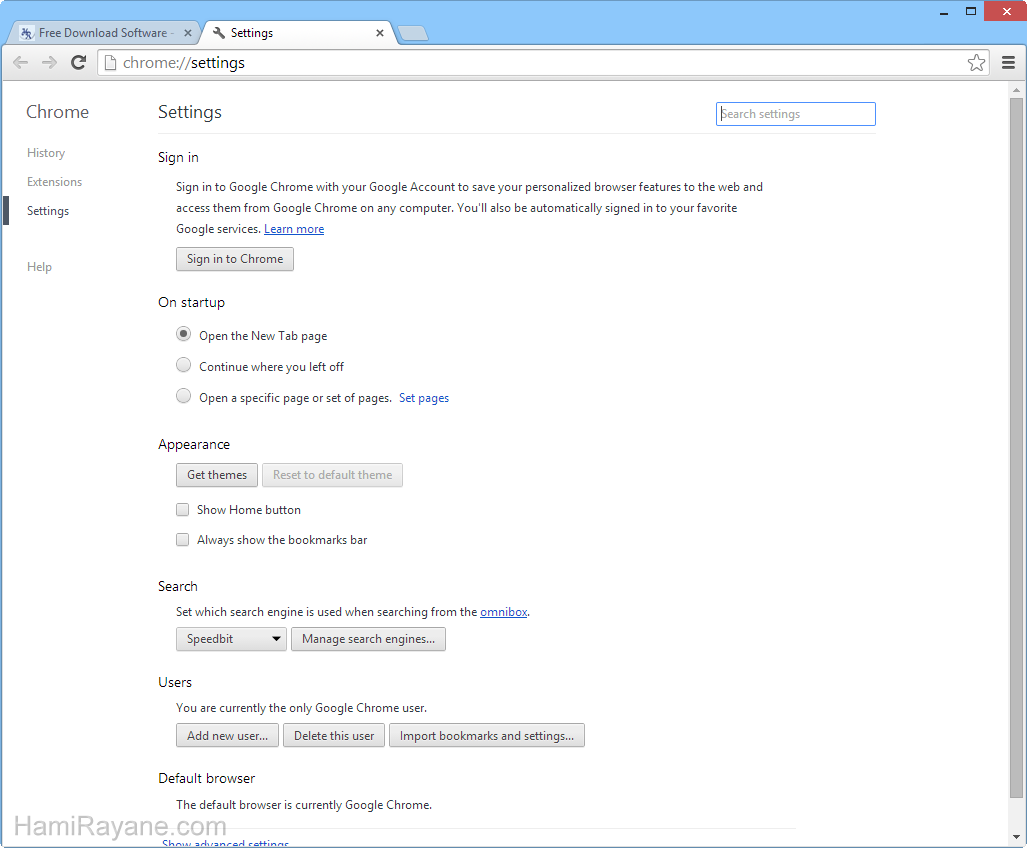Image resolution: width=1027 pixels, height=848 pixels.
Task: Open a new tab
Action: click(413, 33)
